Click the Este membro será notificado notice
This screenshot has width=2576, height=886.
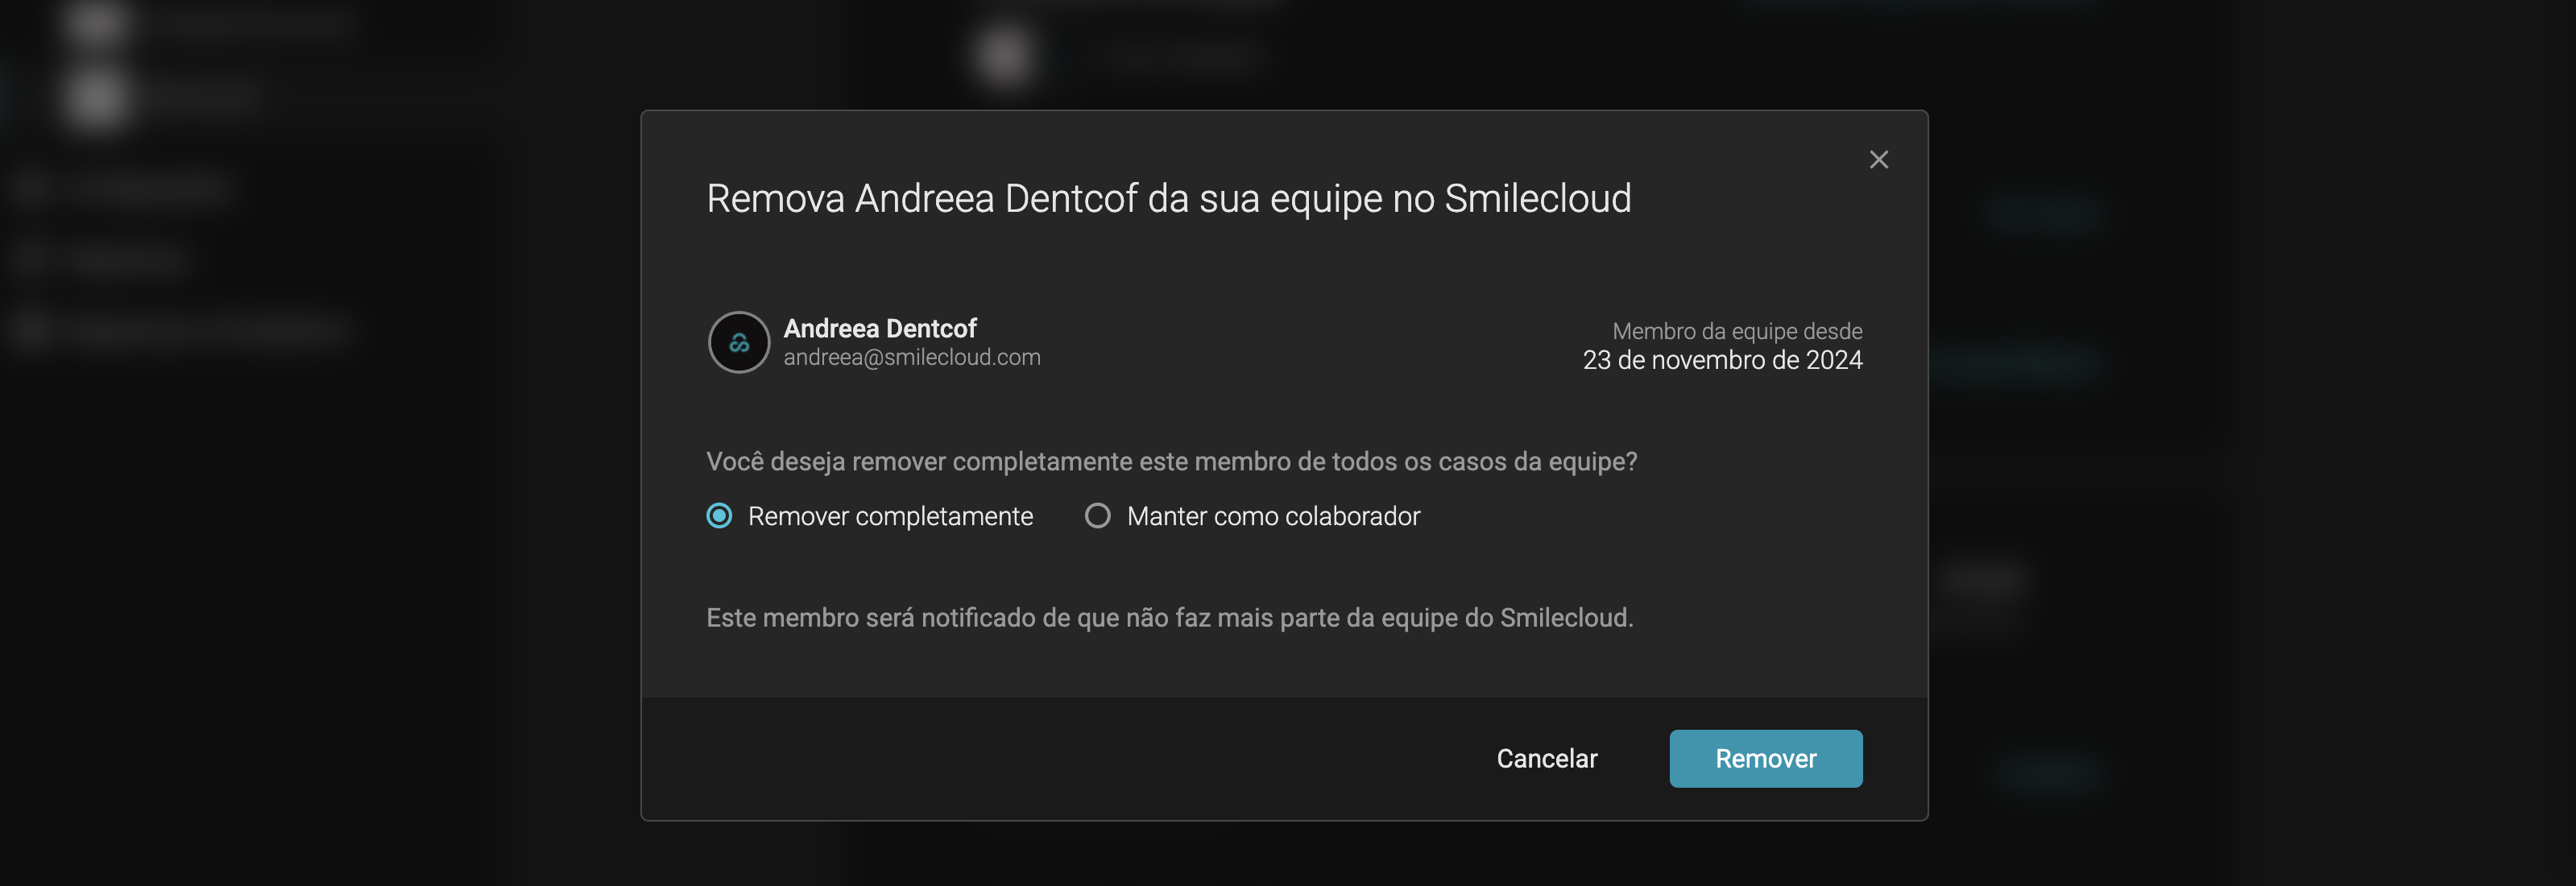point(1169,618)
